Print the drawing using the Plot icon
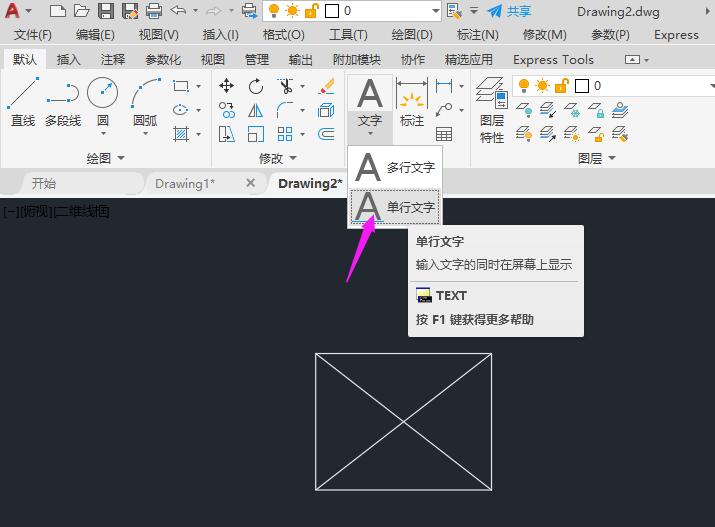The height and width of the screenshot is (527, 715). click(154, 10)
